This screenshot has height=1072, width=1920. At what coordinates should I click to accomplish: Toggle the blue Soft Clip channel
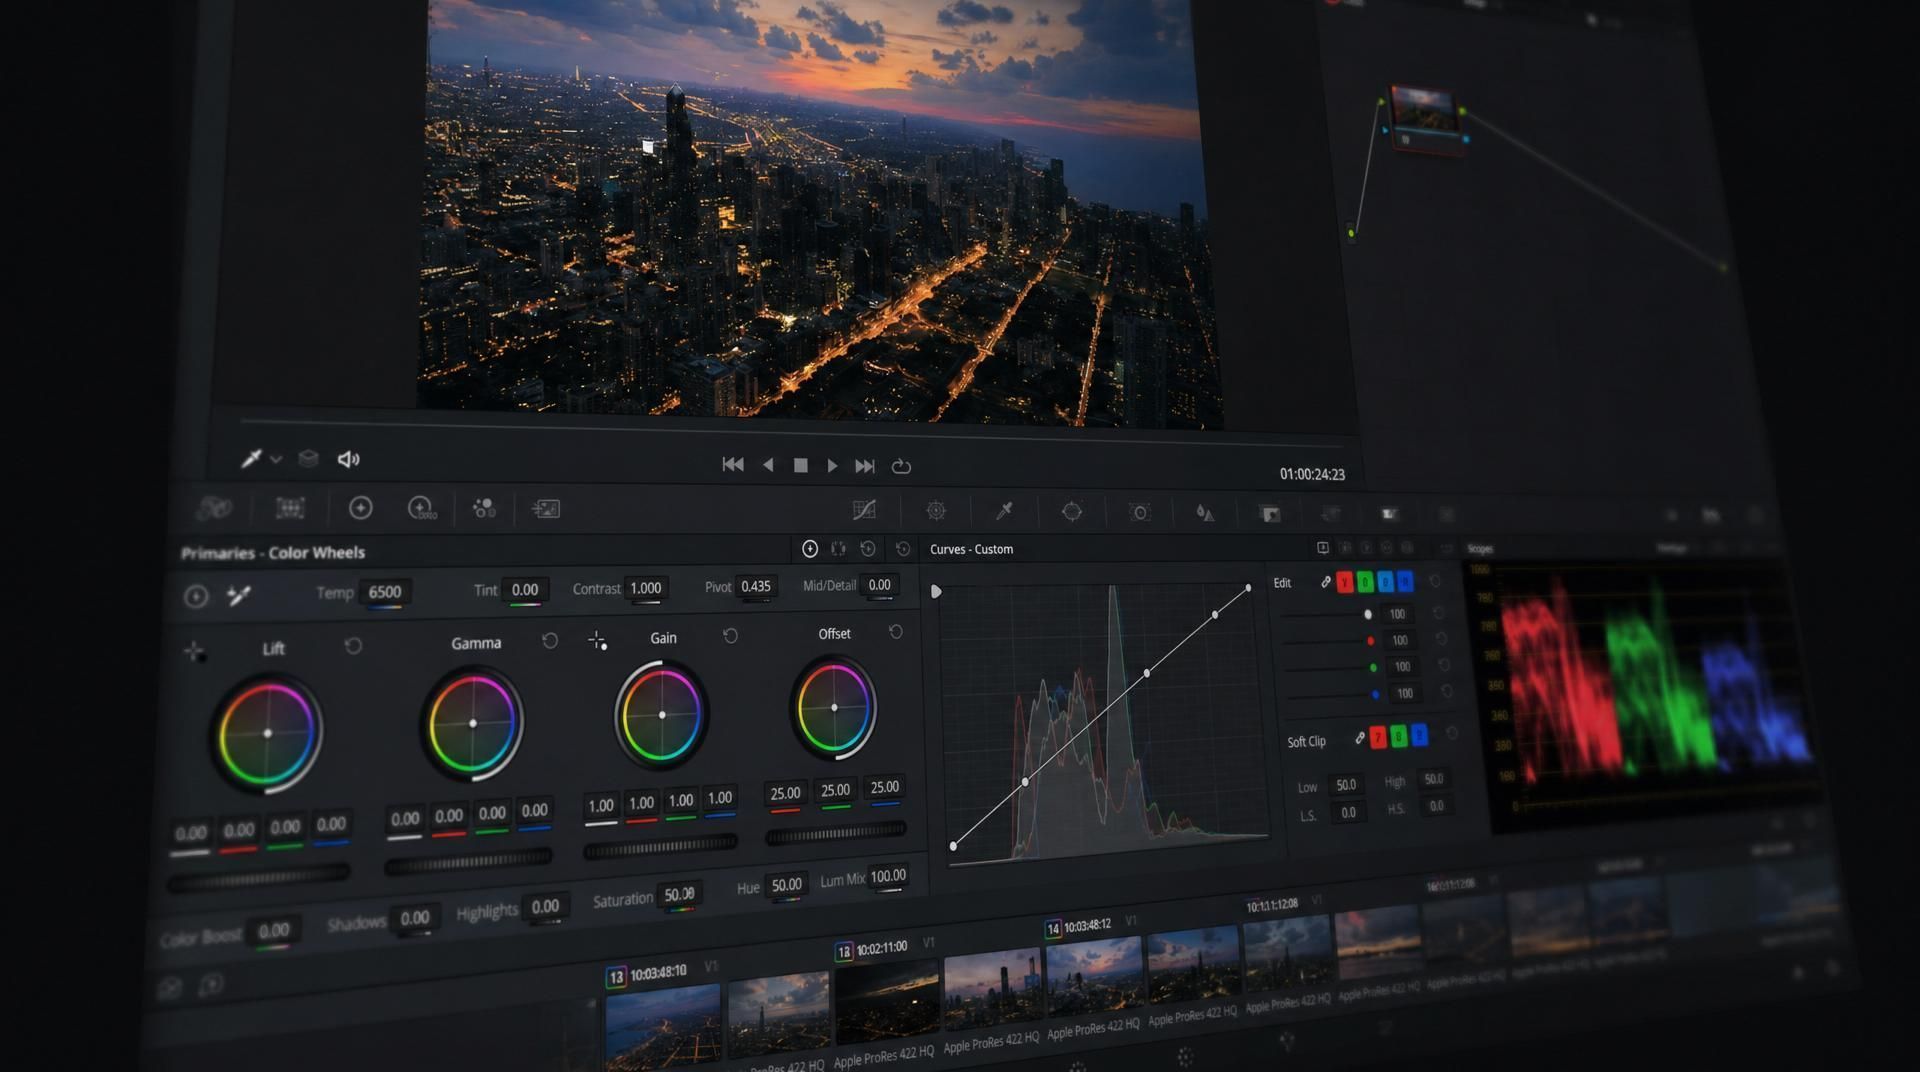click(1419, 736)
